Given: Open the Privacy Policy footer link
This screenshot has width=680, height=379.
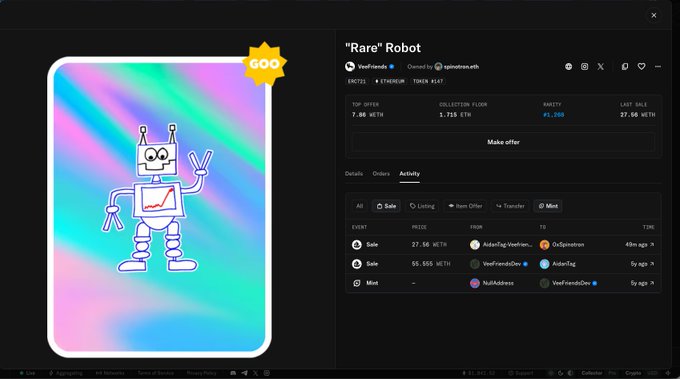Looking at the screenshot, I should pyautogui.click(x=201, y=373).
